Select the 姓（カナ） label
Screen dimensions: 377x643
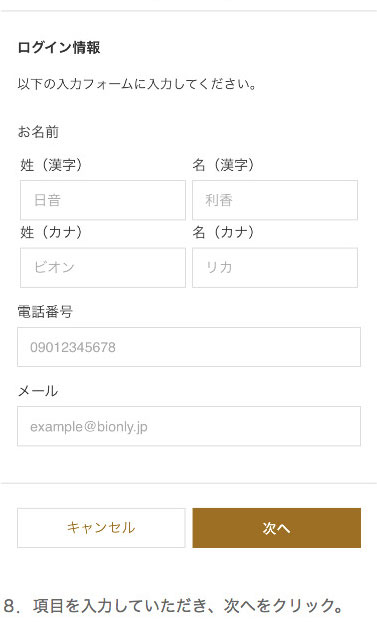pos(51,233)
